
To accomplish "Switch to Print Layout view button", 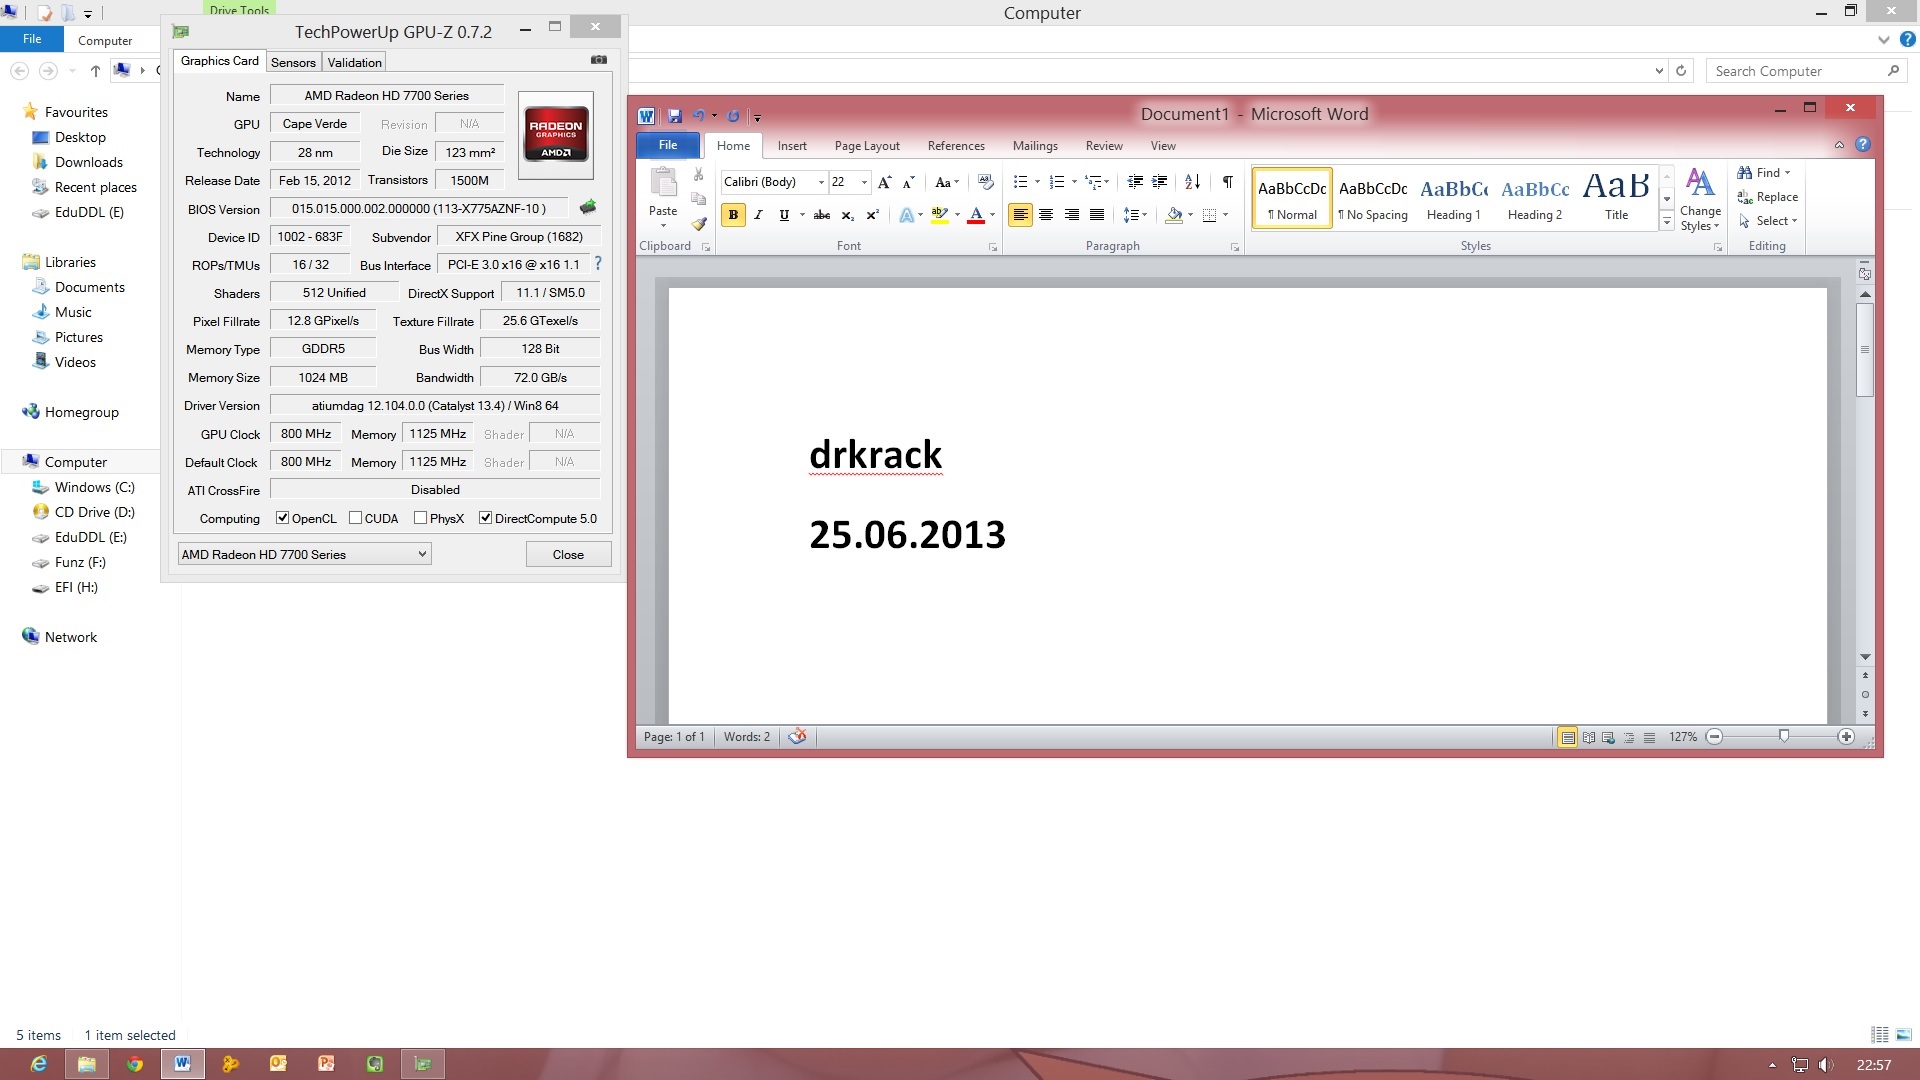I will click(1567, 738).
